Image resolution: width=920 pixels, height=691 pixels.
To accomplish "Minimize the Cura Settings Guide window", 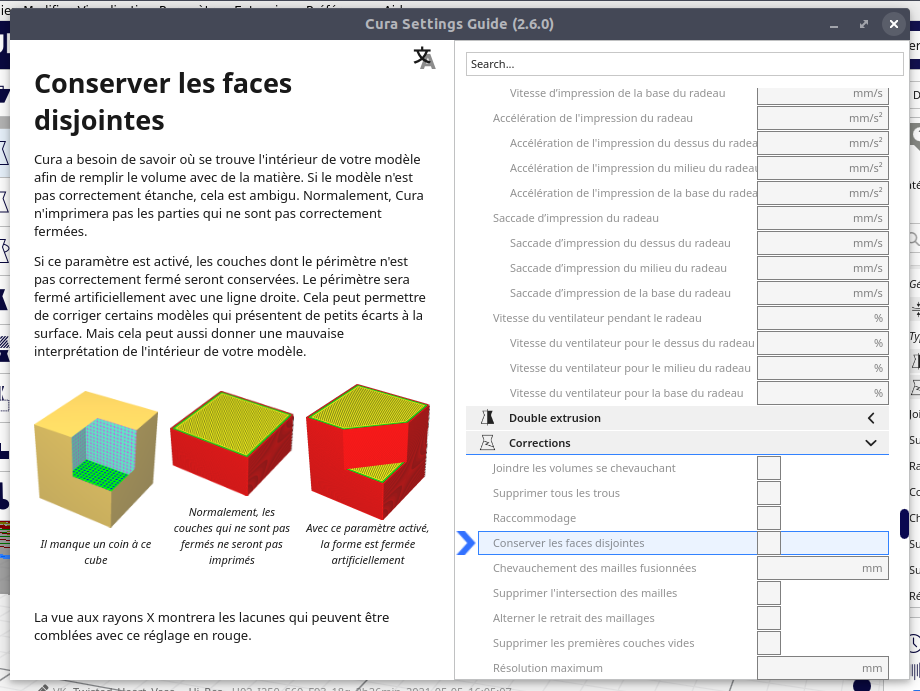I will point(834,24).
